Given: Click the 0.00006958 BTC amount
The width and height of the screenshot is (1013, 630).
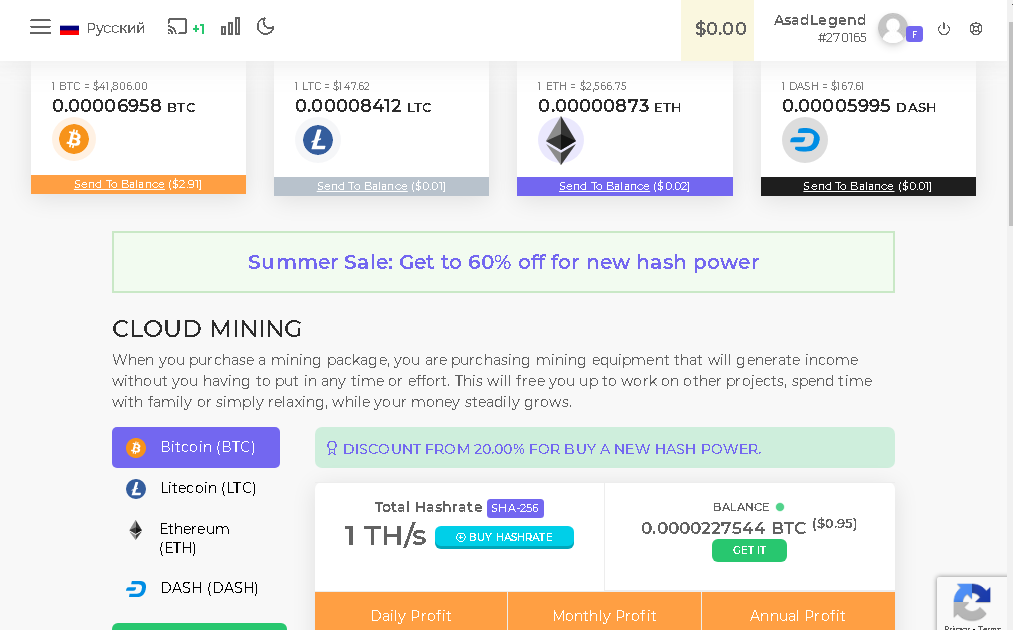Looking at the screenshot, I should click(123, 105).
